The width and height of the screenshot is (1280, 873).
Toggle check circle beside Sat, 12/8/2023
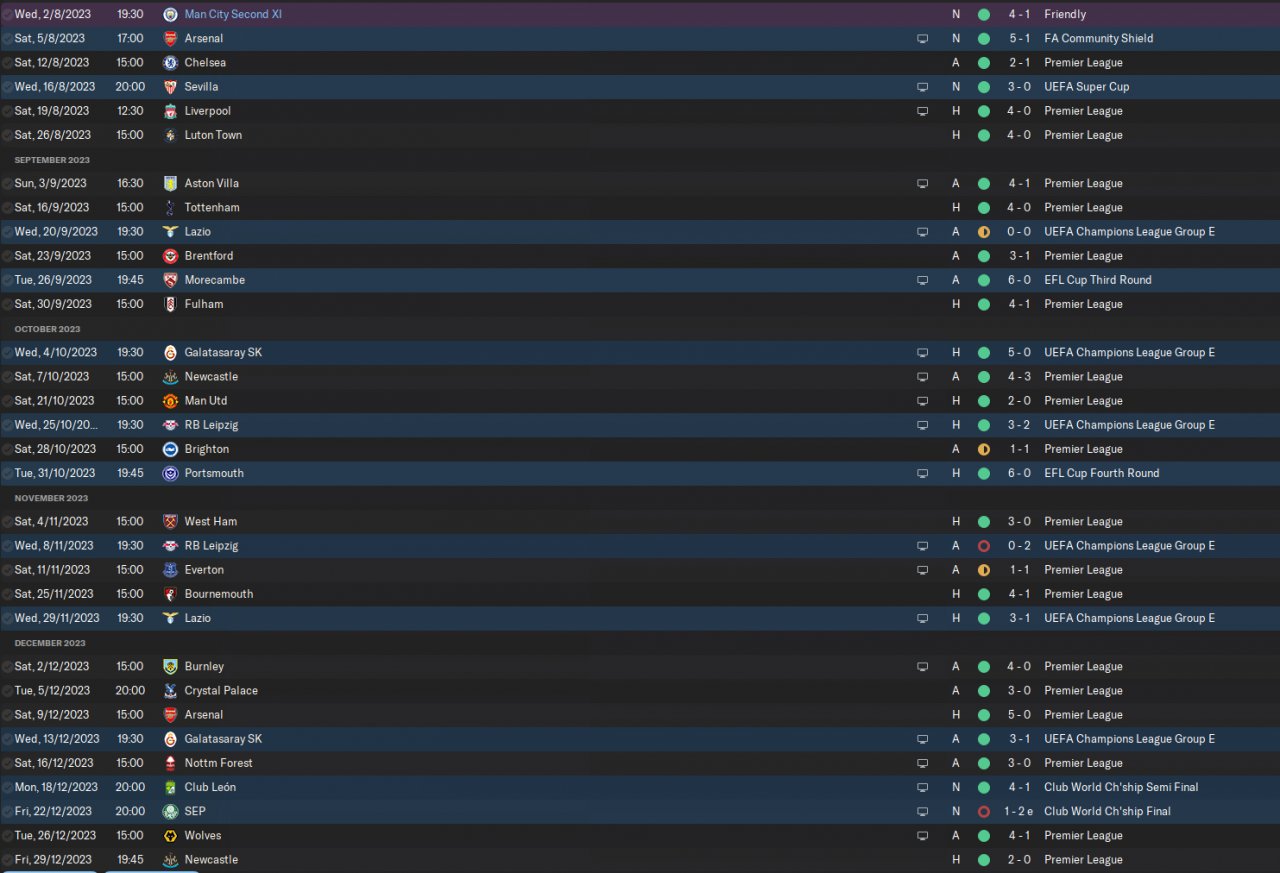tap(7, 62)
